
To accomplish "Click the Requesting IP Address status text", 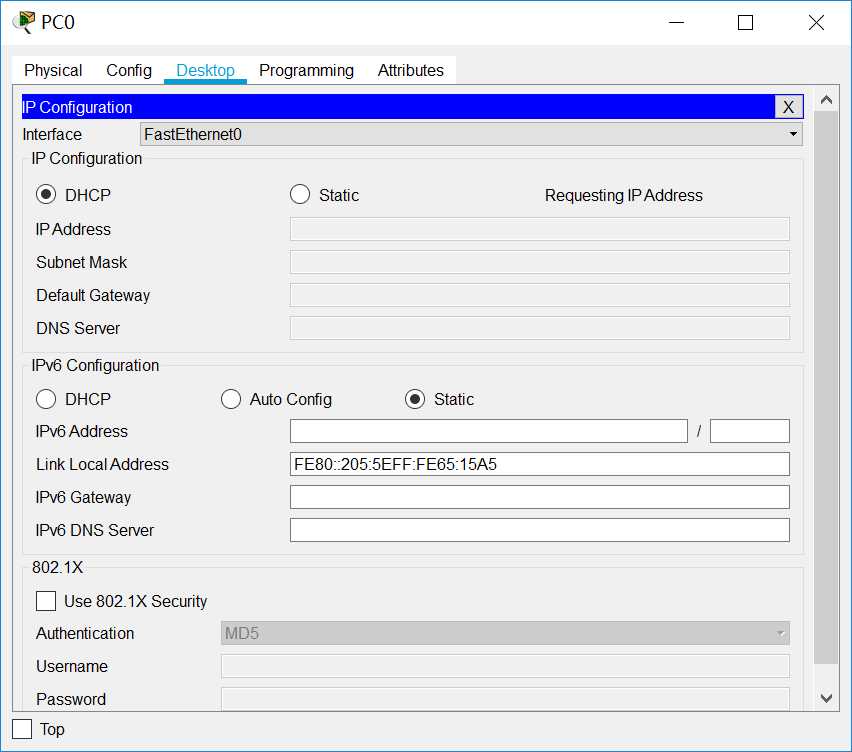I will pos(624,195).
